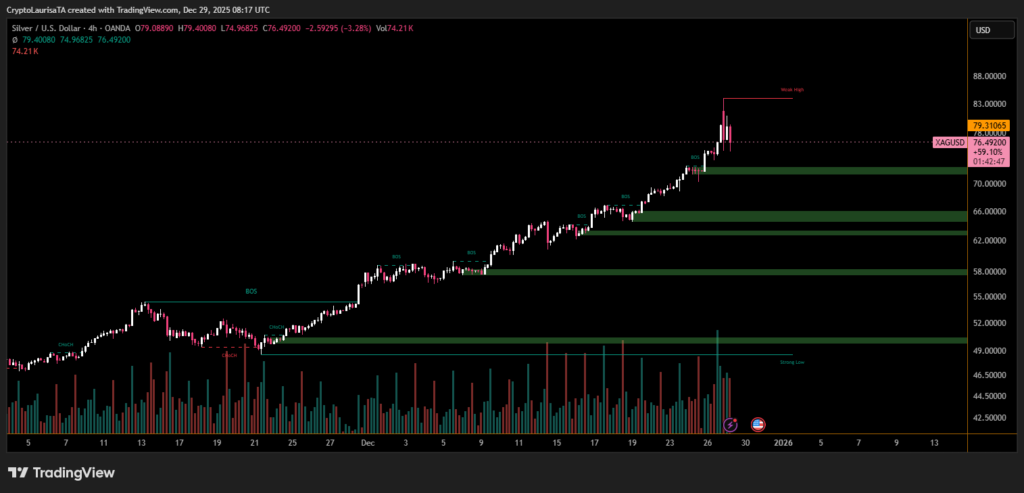The height and width of the screenshot is (493, 1024).
Task: Click the 2026 marker on time axis
Action: point(783,441)
